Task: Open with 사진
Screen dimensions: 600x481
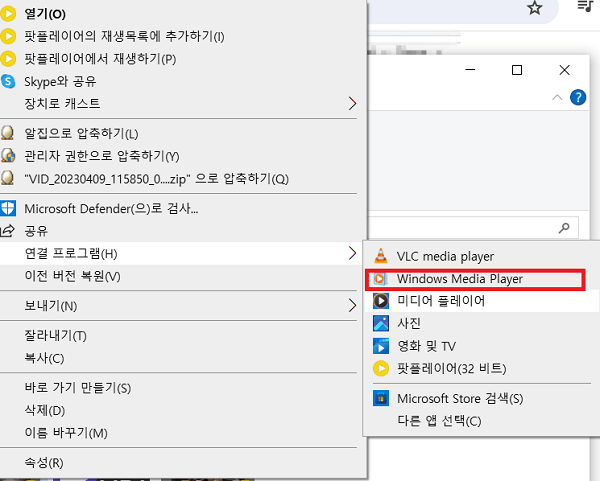Action: 409,323
